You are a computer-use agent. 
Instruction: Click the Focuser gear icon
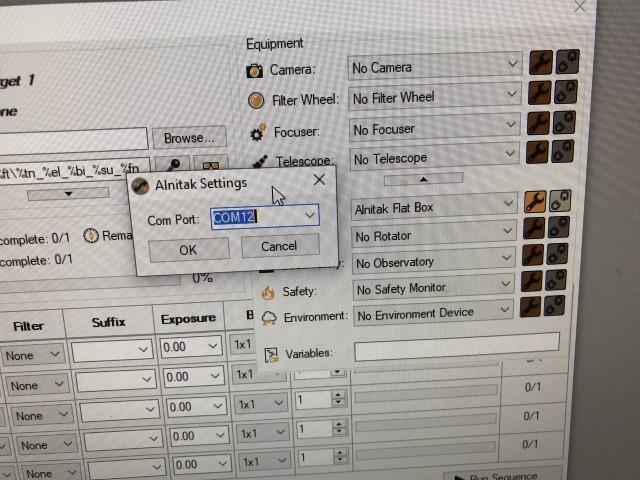(258, 132)
